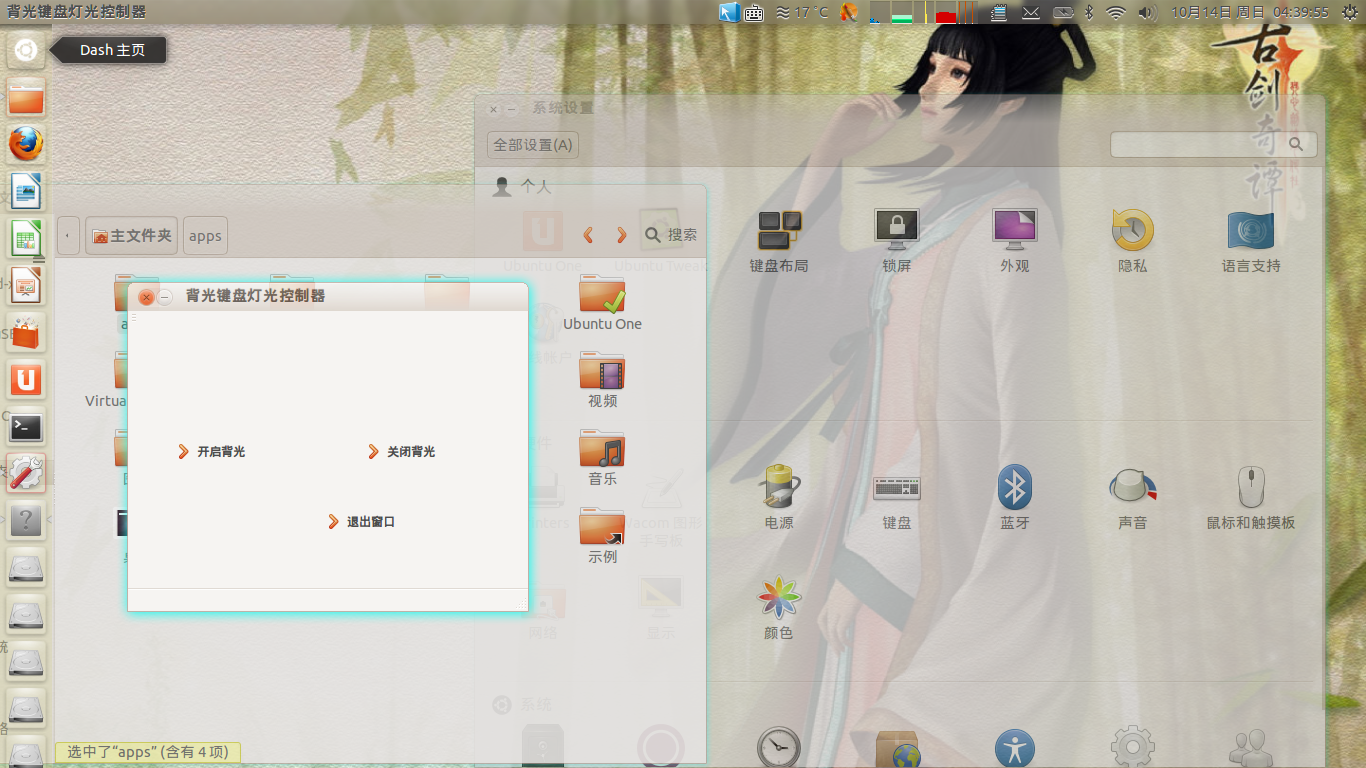Click 退出窗口 to exit the controller

pyautogui.click(x=361, y=522)
